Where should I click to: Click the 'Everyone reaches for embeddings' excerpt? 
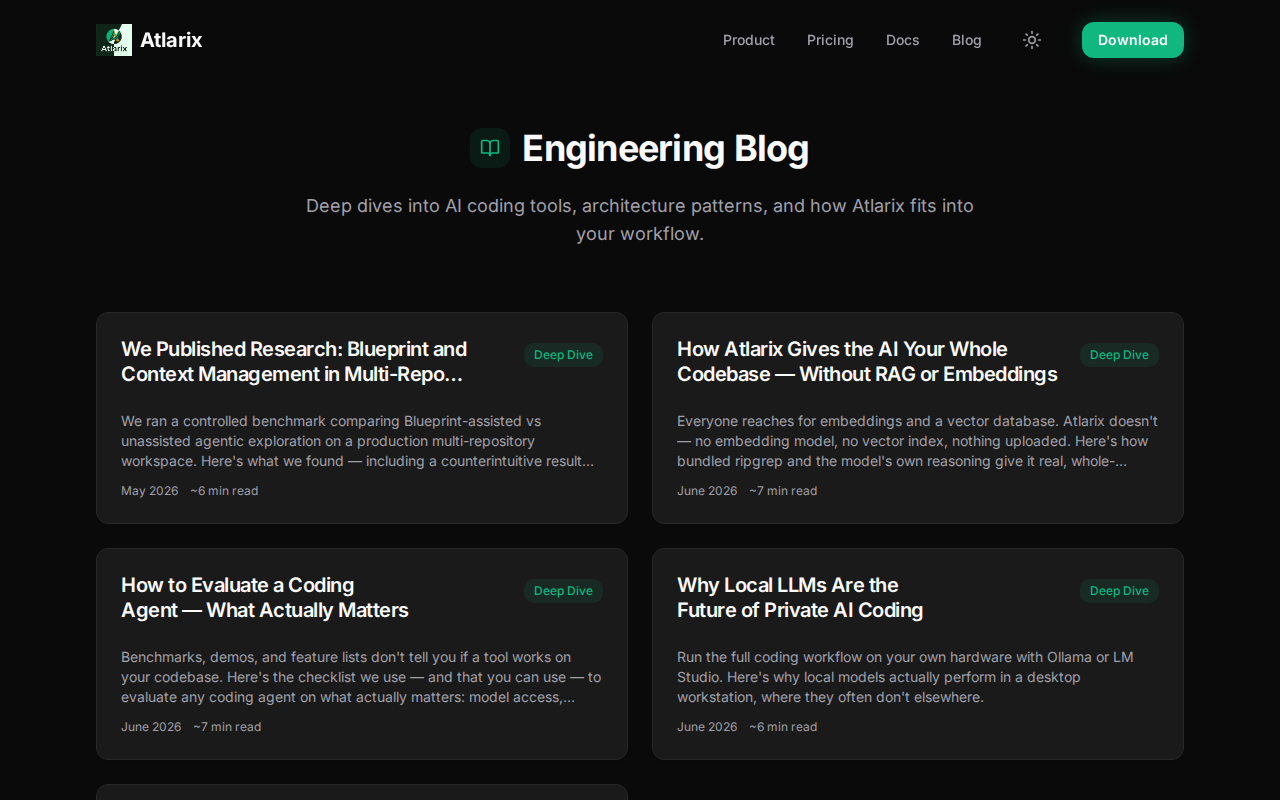(917, 441)
